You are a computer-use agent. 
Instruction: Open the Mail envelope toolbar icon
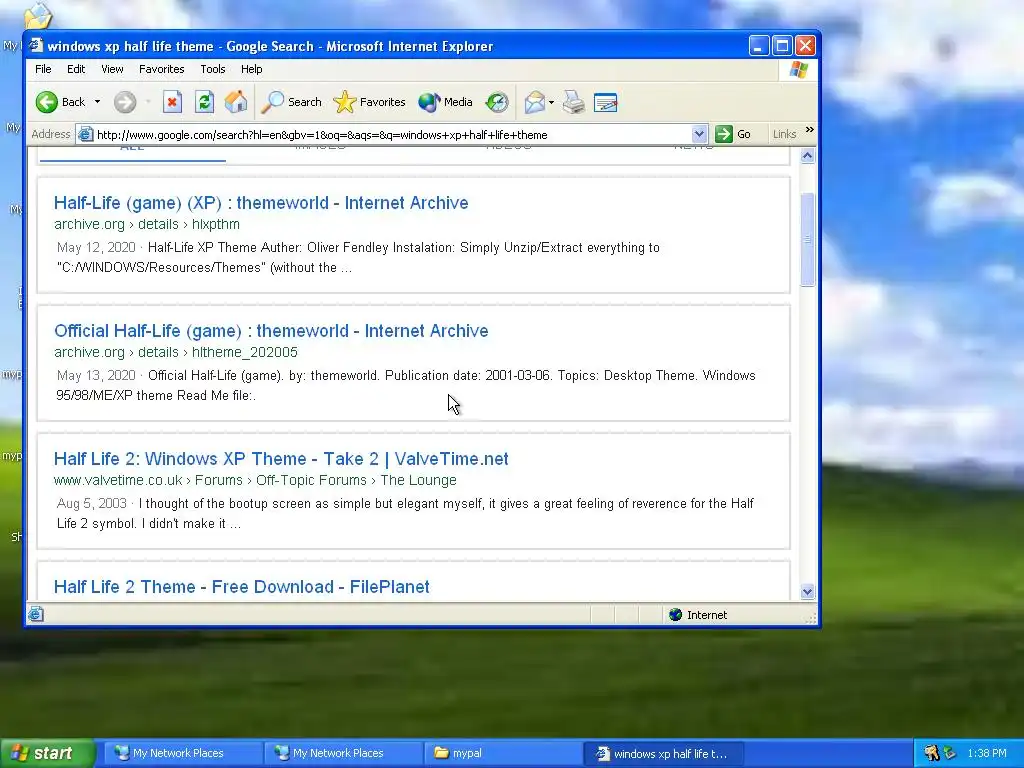[x=534, y=102]
